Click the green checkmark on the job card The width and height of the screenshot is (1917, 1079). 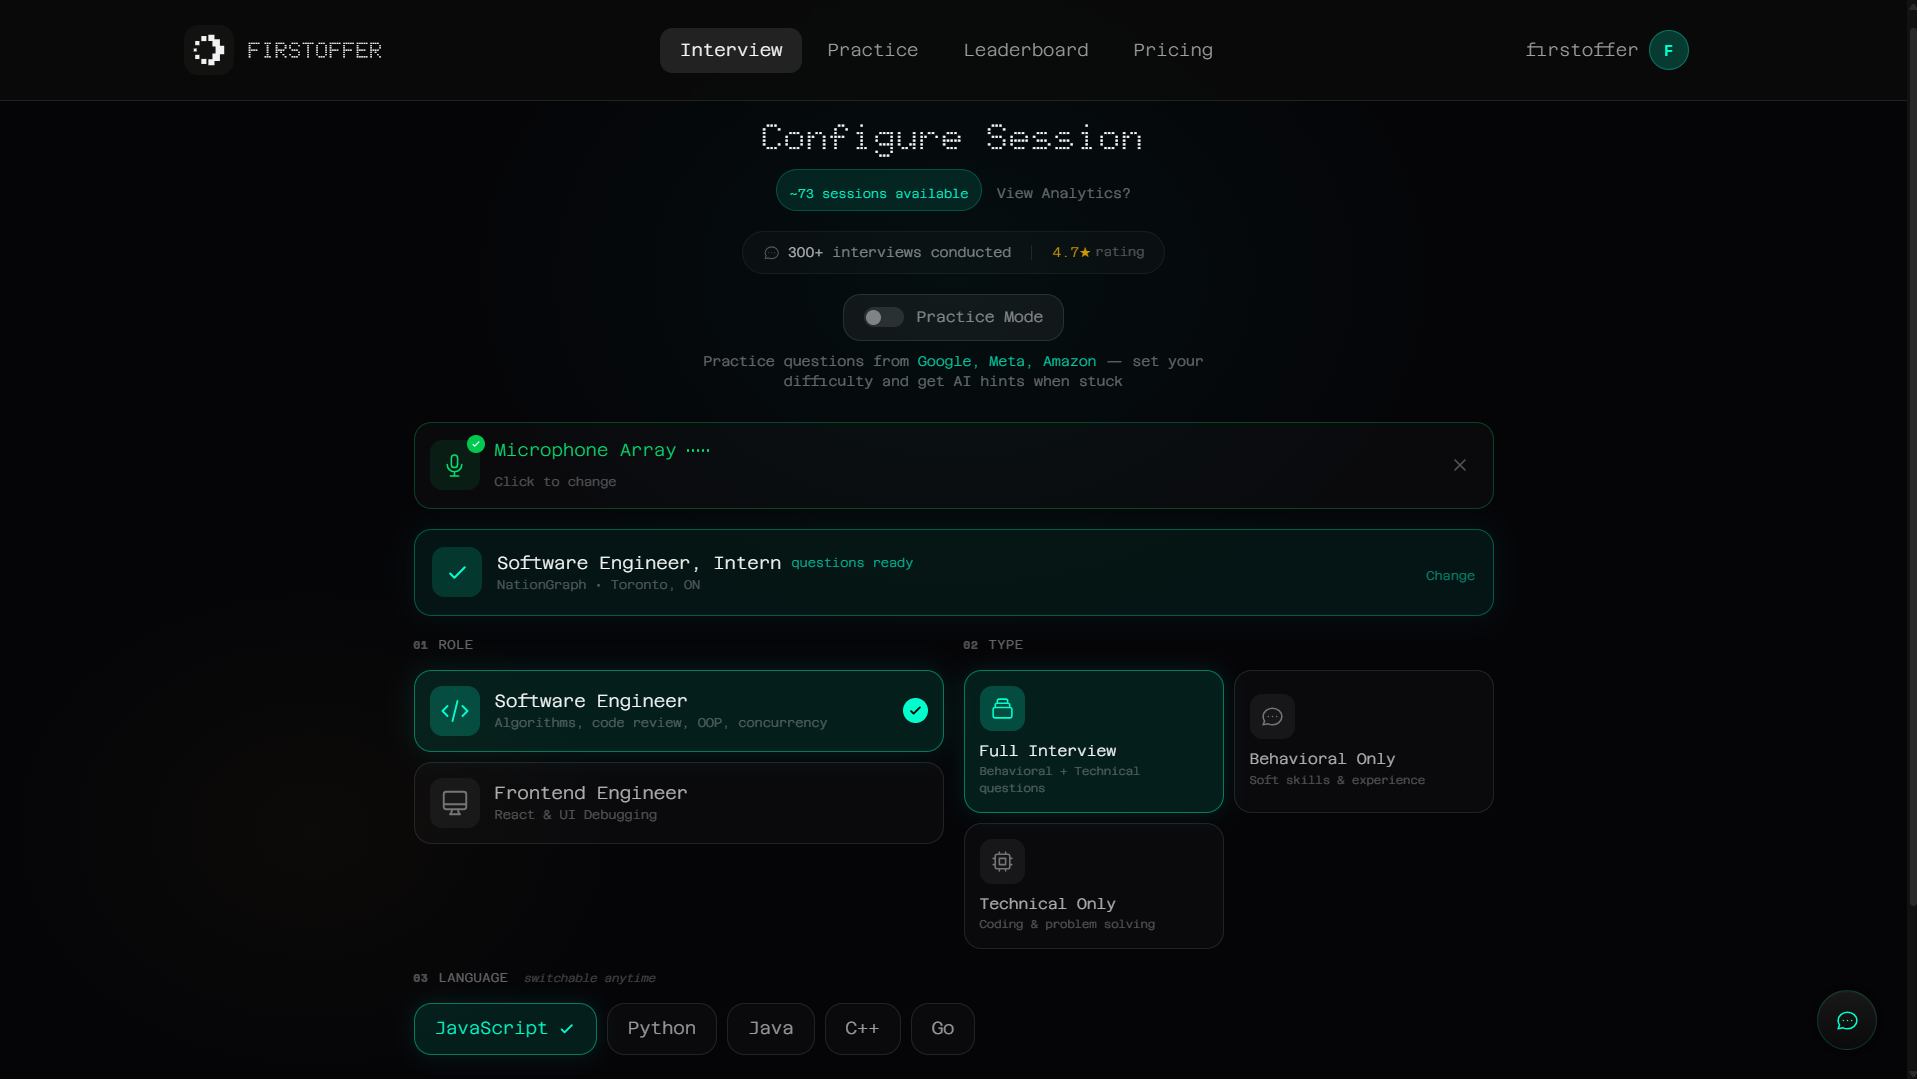click(455, 572)
